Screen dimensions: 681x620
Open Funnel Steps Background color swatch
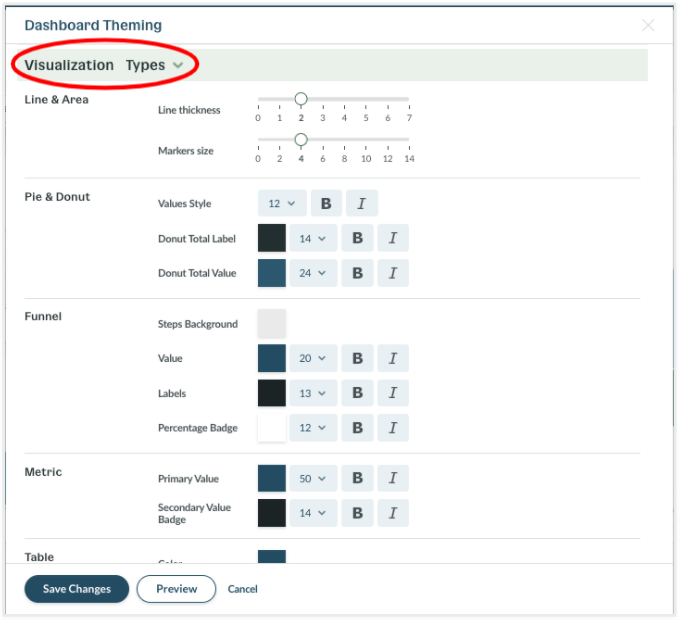(x=272, y=324)
